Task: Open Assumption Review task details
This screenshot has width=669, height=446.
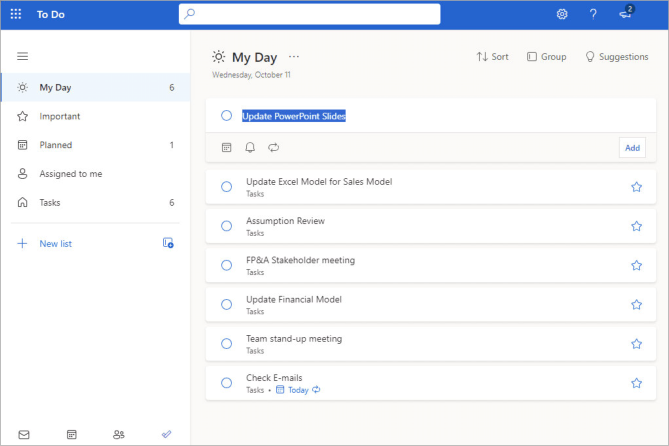Action: click(430, 226)
